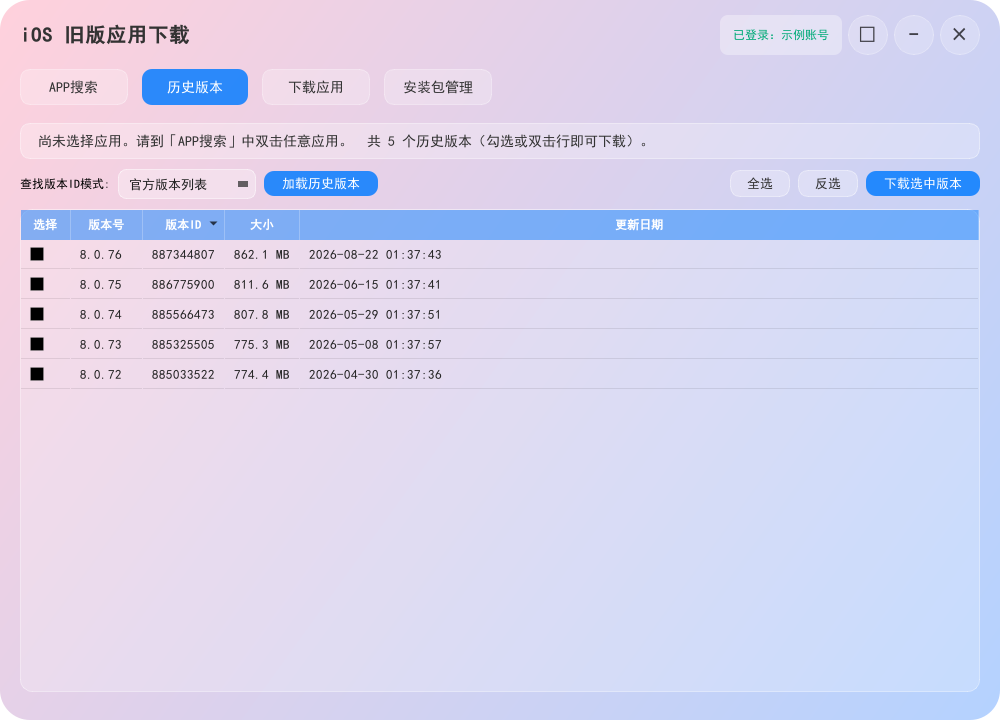Minimize the window with the dash icon
The image size is (1000, 720).
(914, 34)
